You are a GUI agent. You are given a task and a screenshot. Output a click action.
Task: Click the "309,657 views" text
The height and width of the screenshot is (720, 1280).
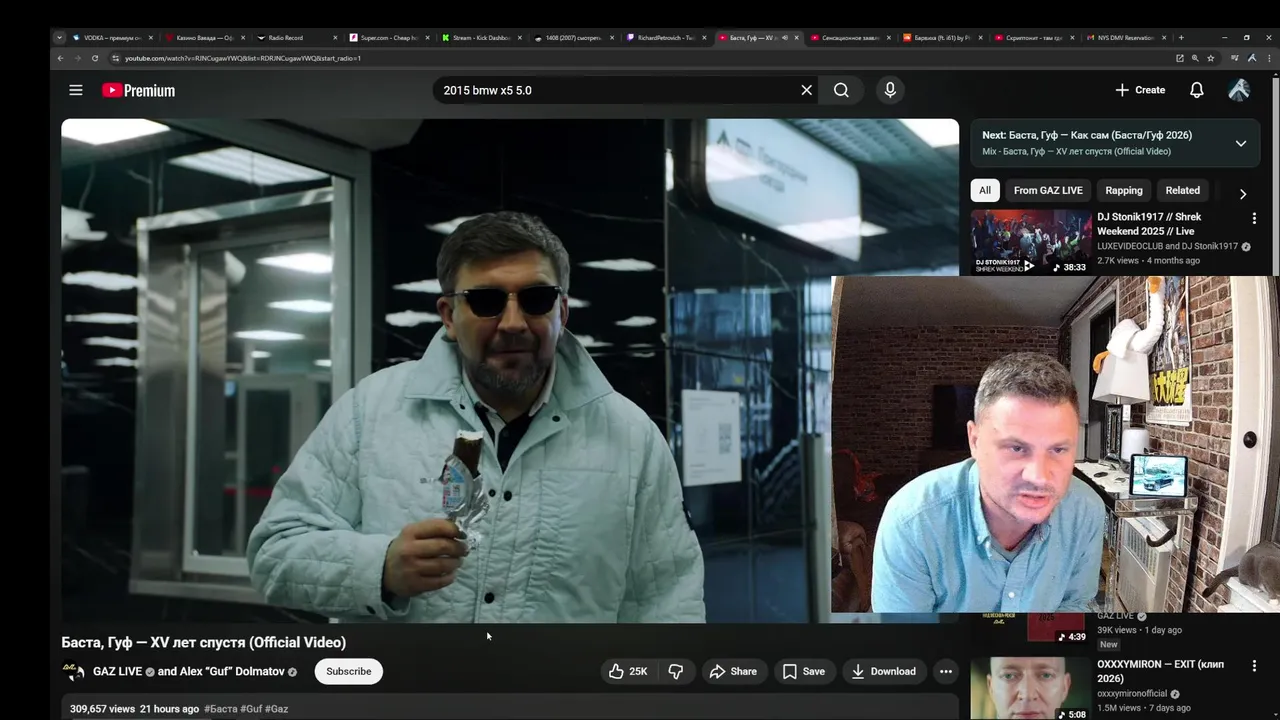click(102, 709)
